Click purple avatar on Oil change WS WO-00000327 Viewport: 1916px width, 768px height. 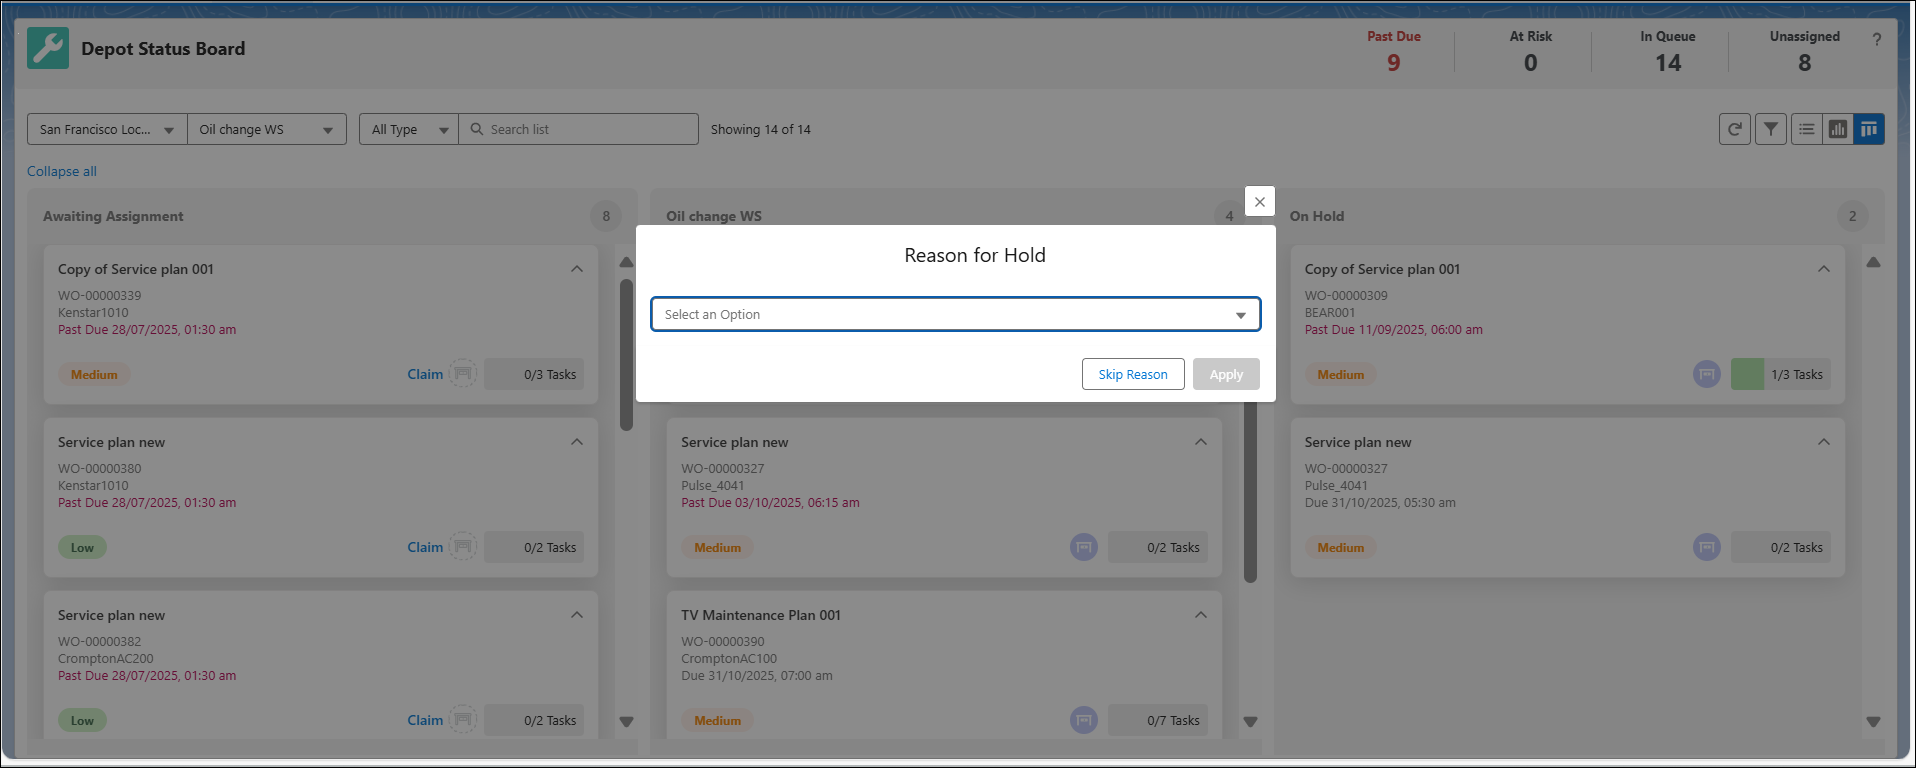(1084, 547)
